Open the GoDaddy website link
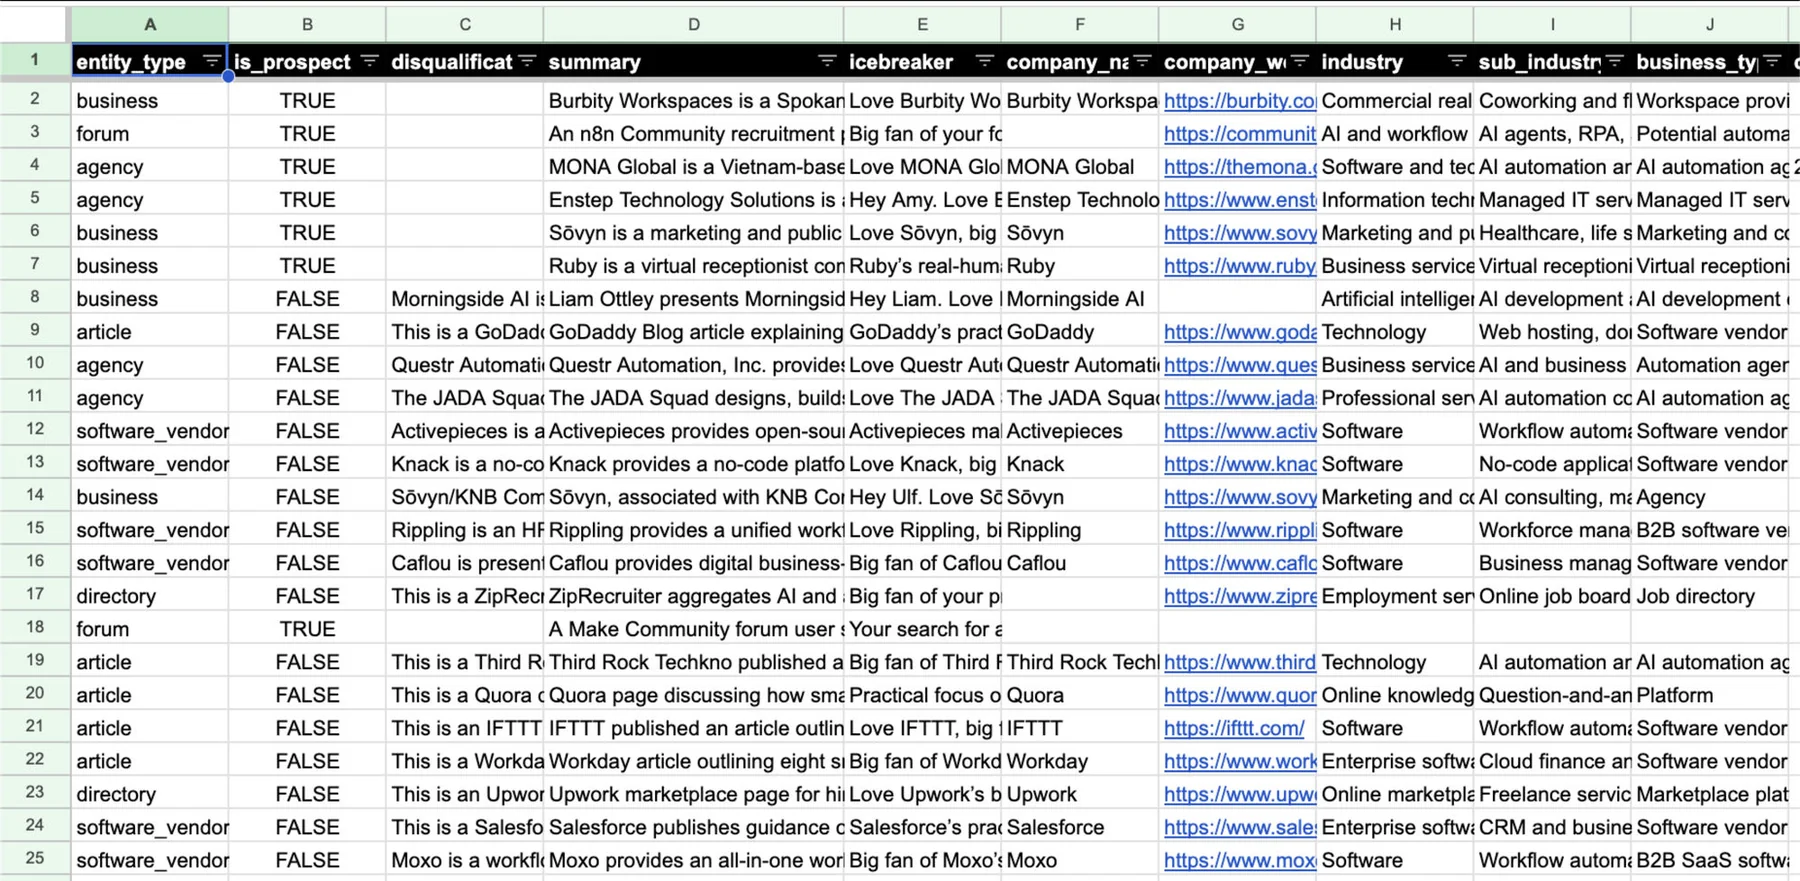 [x=1239, y=331]
